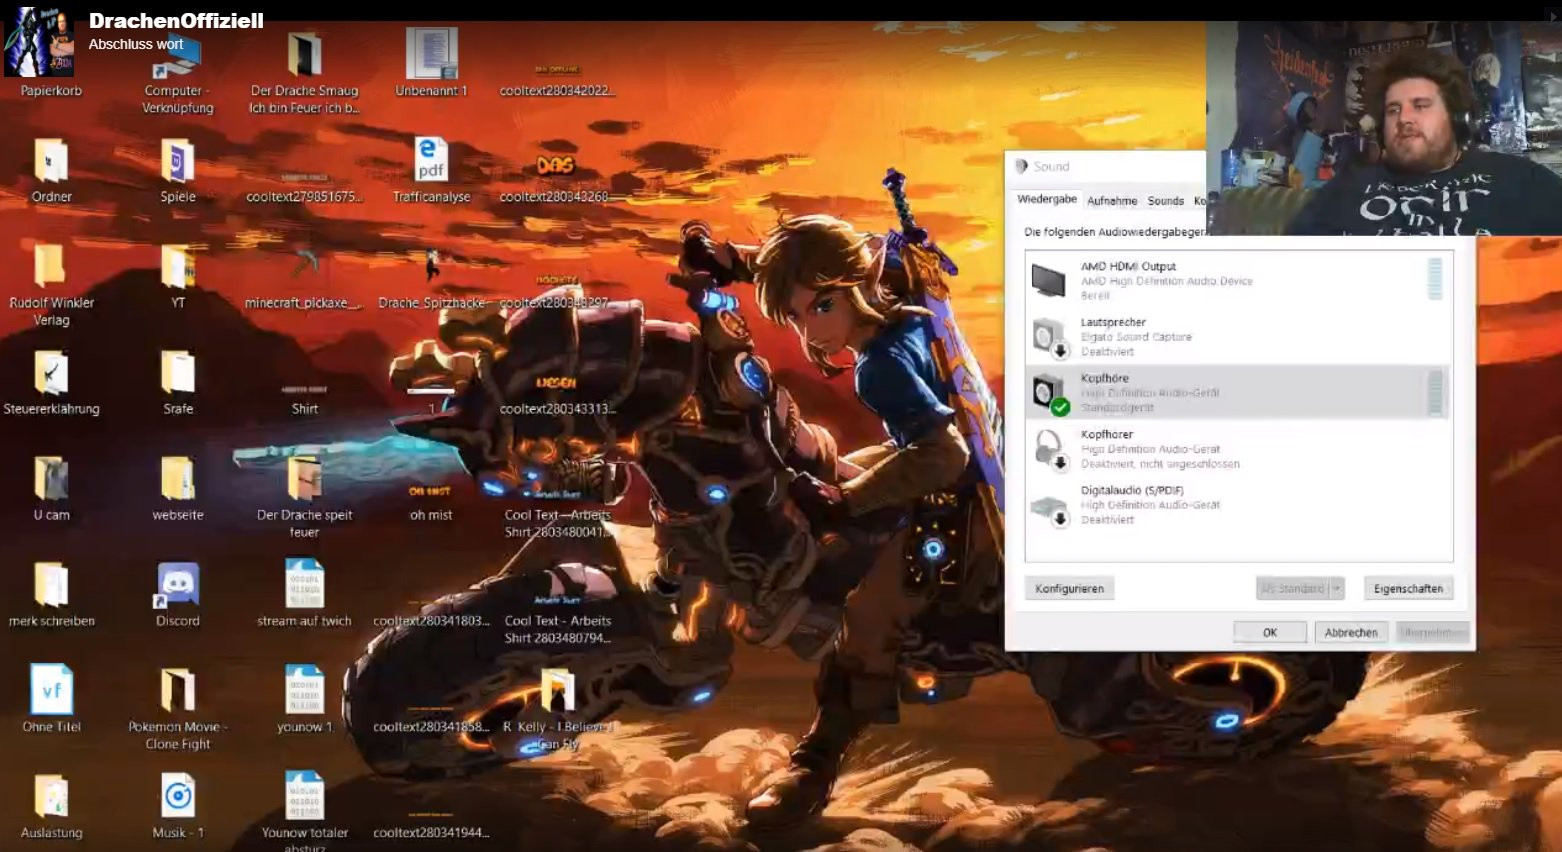Select the younow 1 text file
The image size is (1562, 852).
[304, 700]
